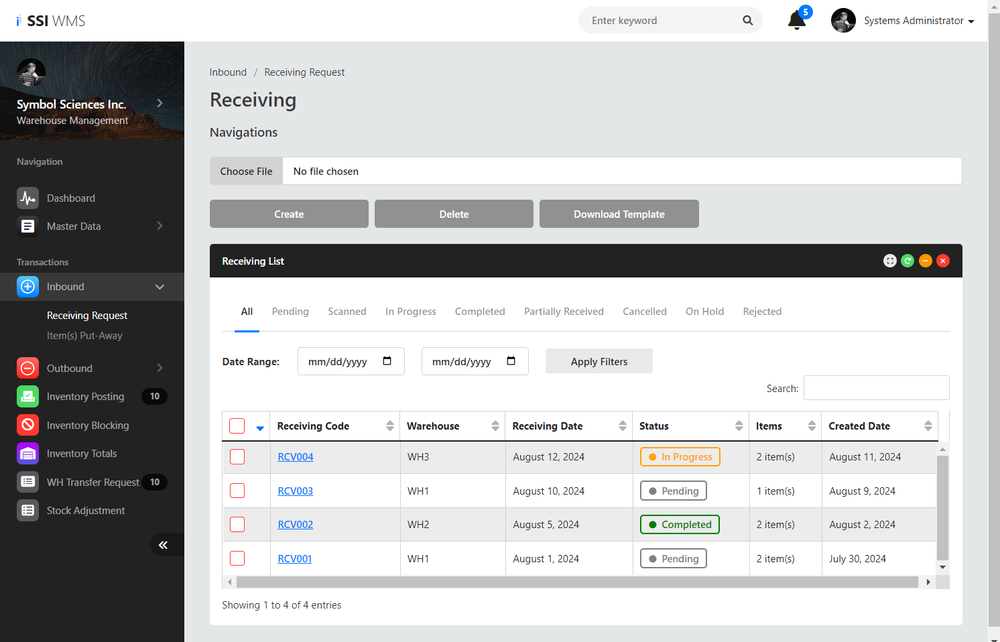Click the Download Template button
This screenshot has width=1000, height=642.
coord(618,213)
